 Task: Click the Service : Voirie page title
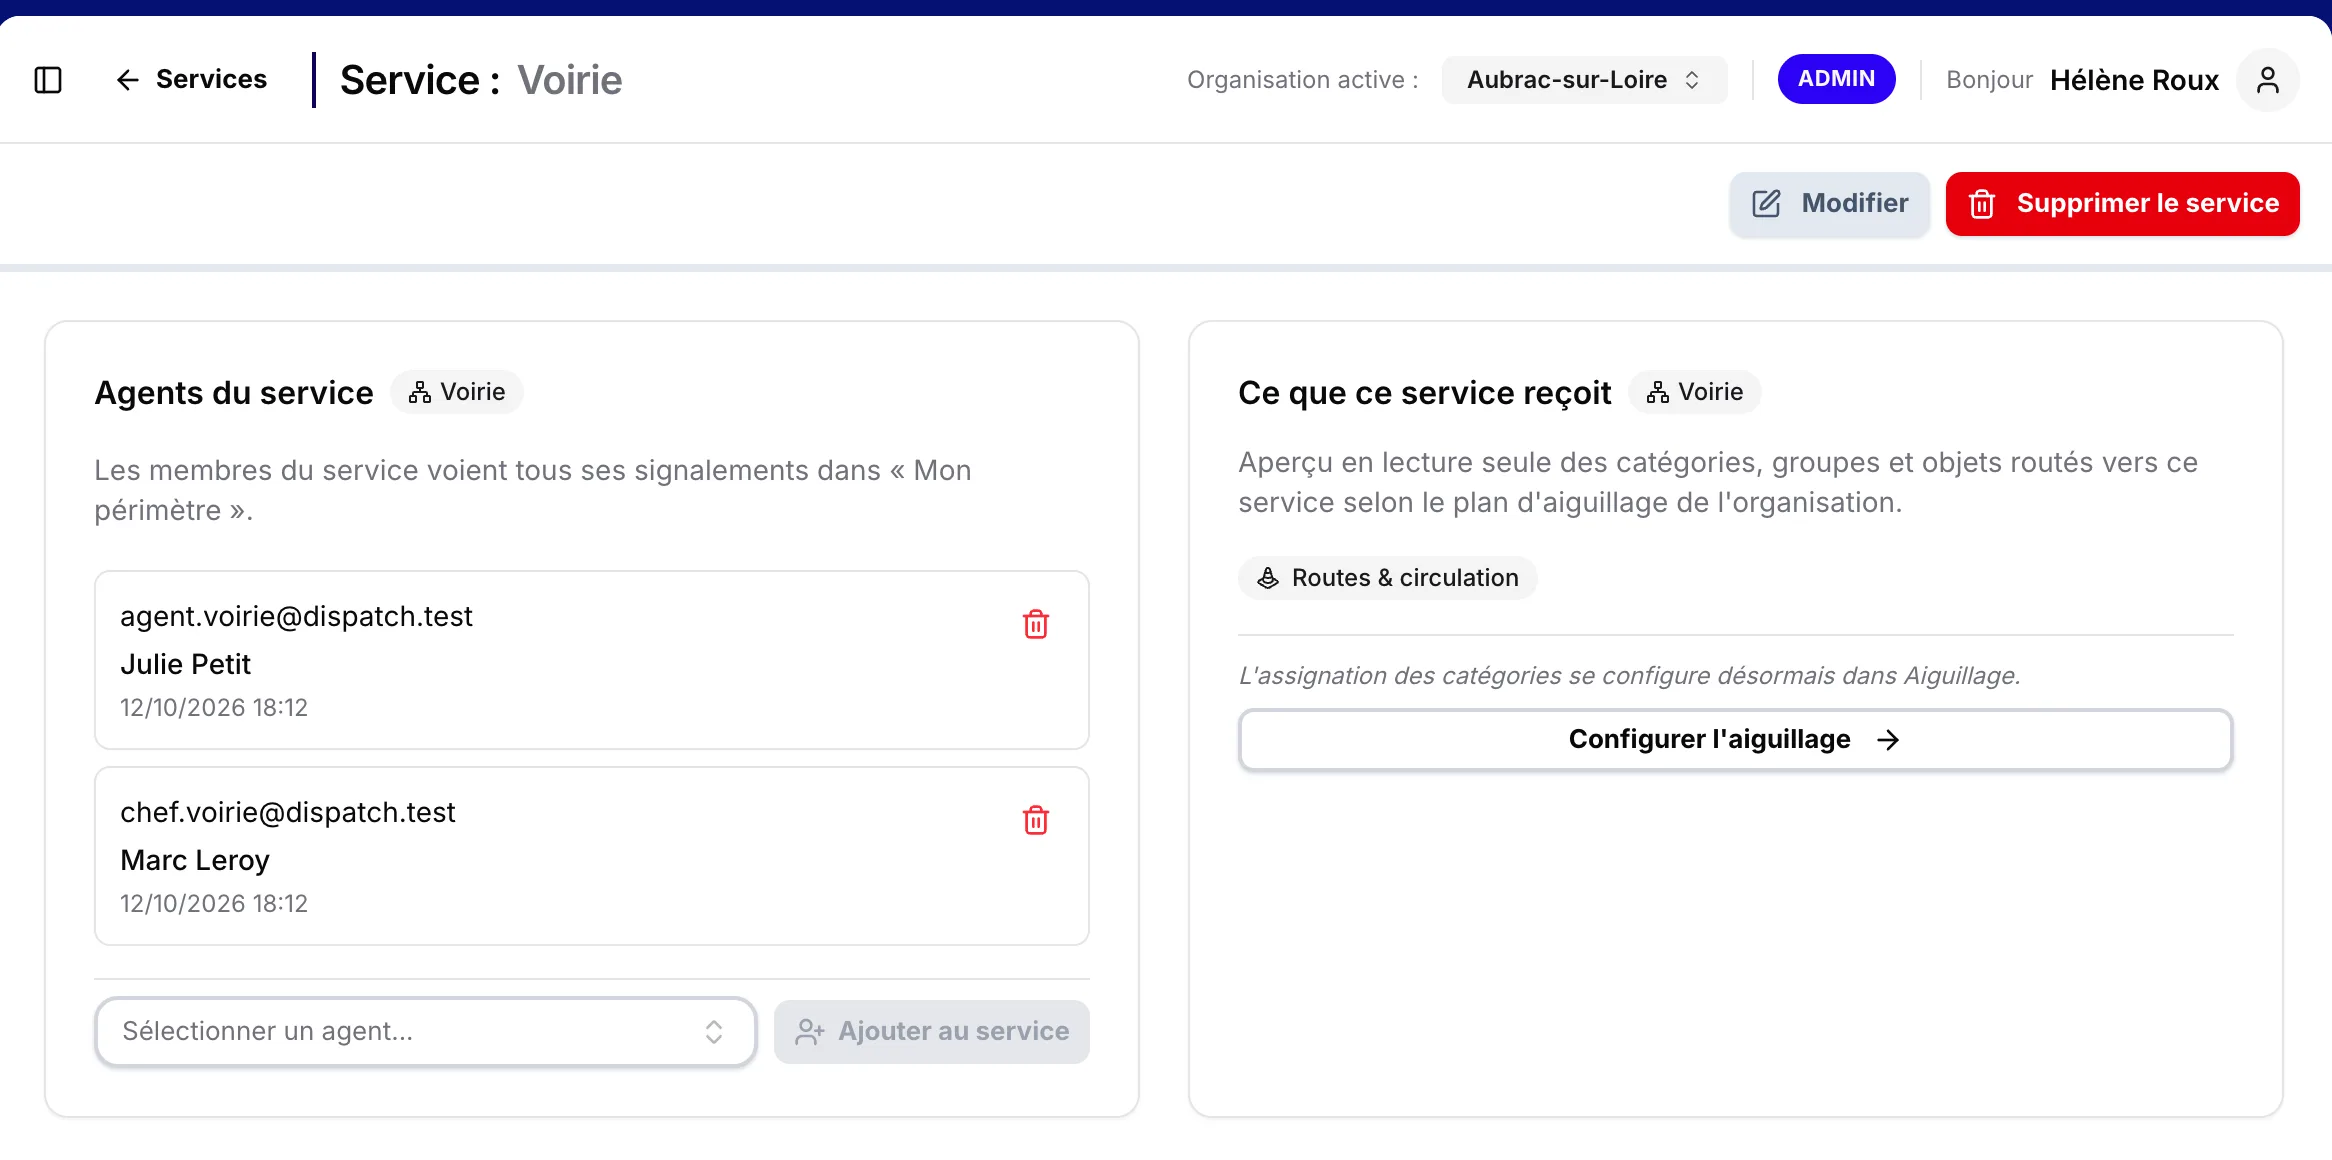tap(481, 80)
